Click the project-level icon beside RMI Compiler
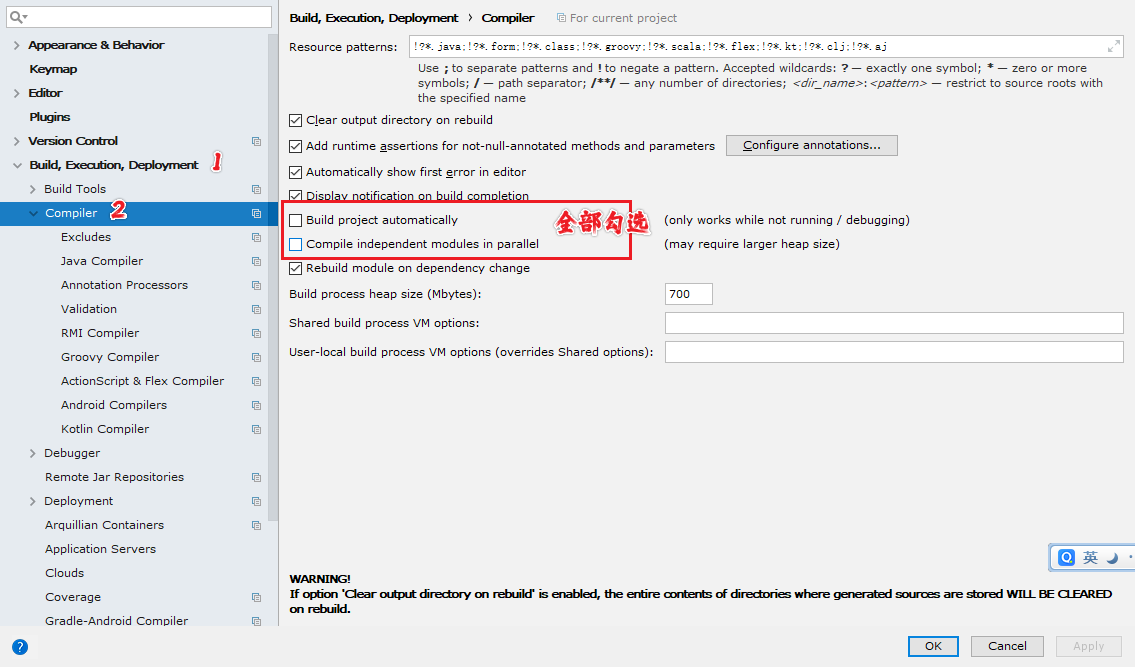The image size is (1135, 667). point(256,333)
